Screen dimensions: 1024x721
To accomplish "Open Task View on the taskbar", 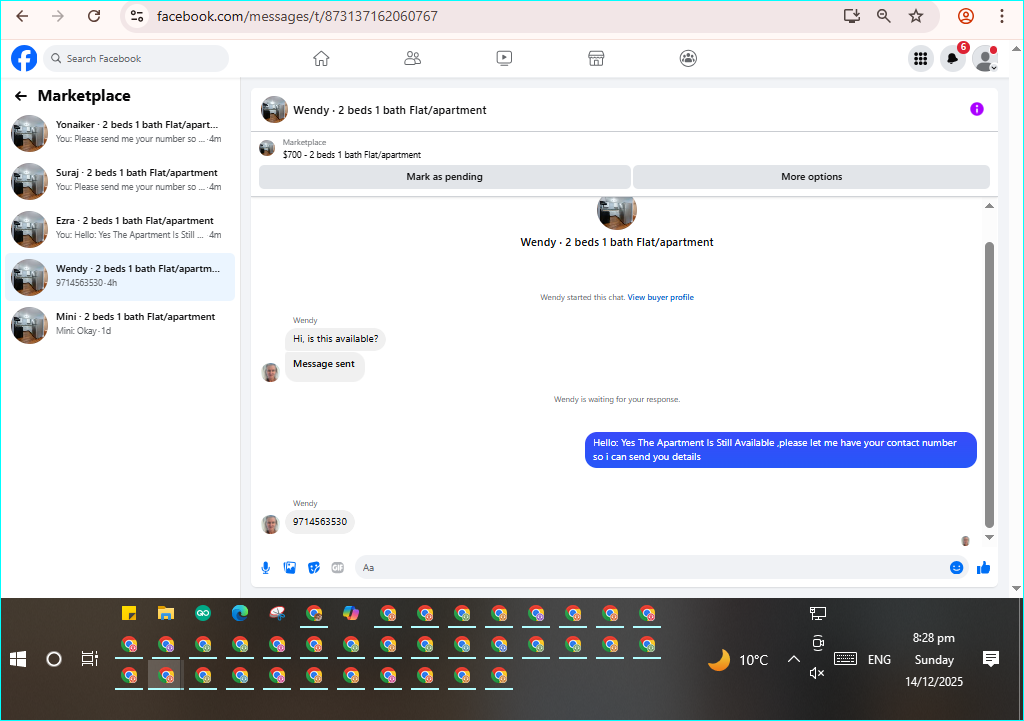I will [89, 660].
